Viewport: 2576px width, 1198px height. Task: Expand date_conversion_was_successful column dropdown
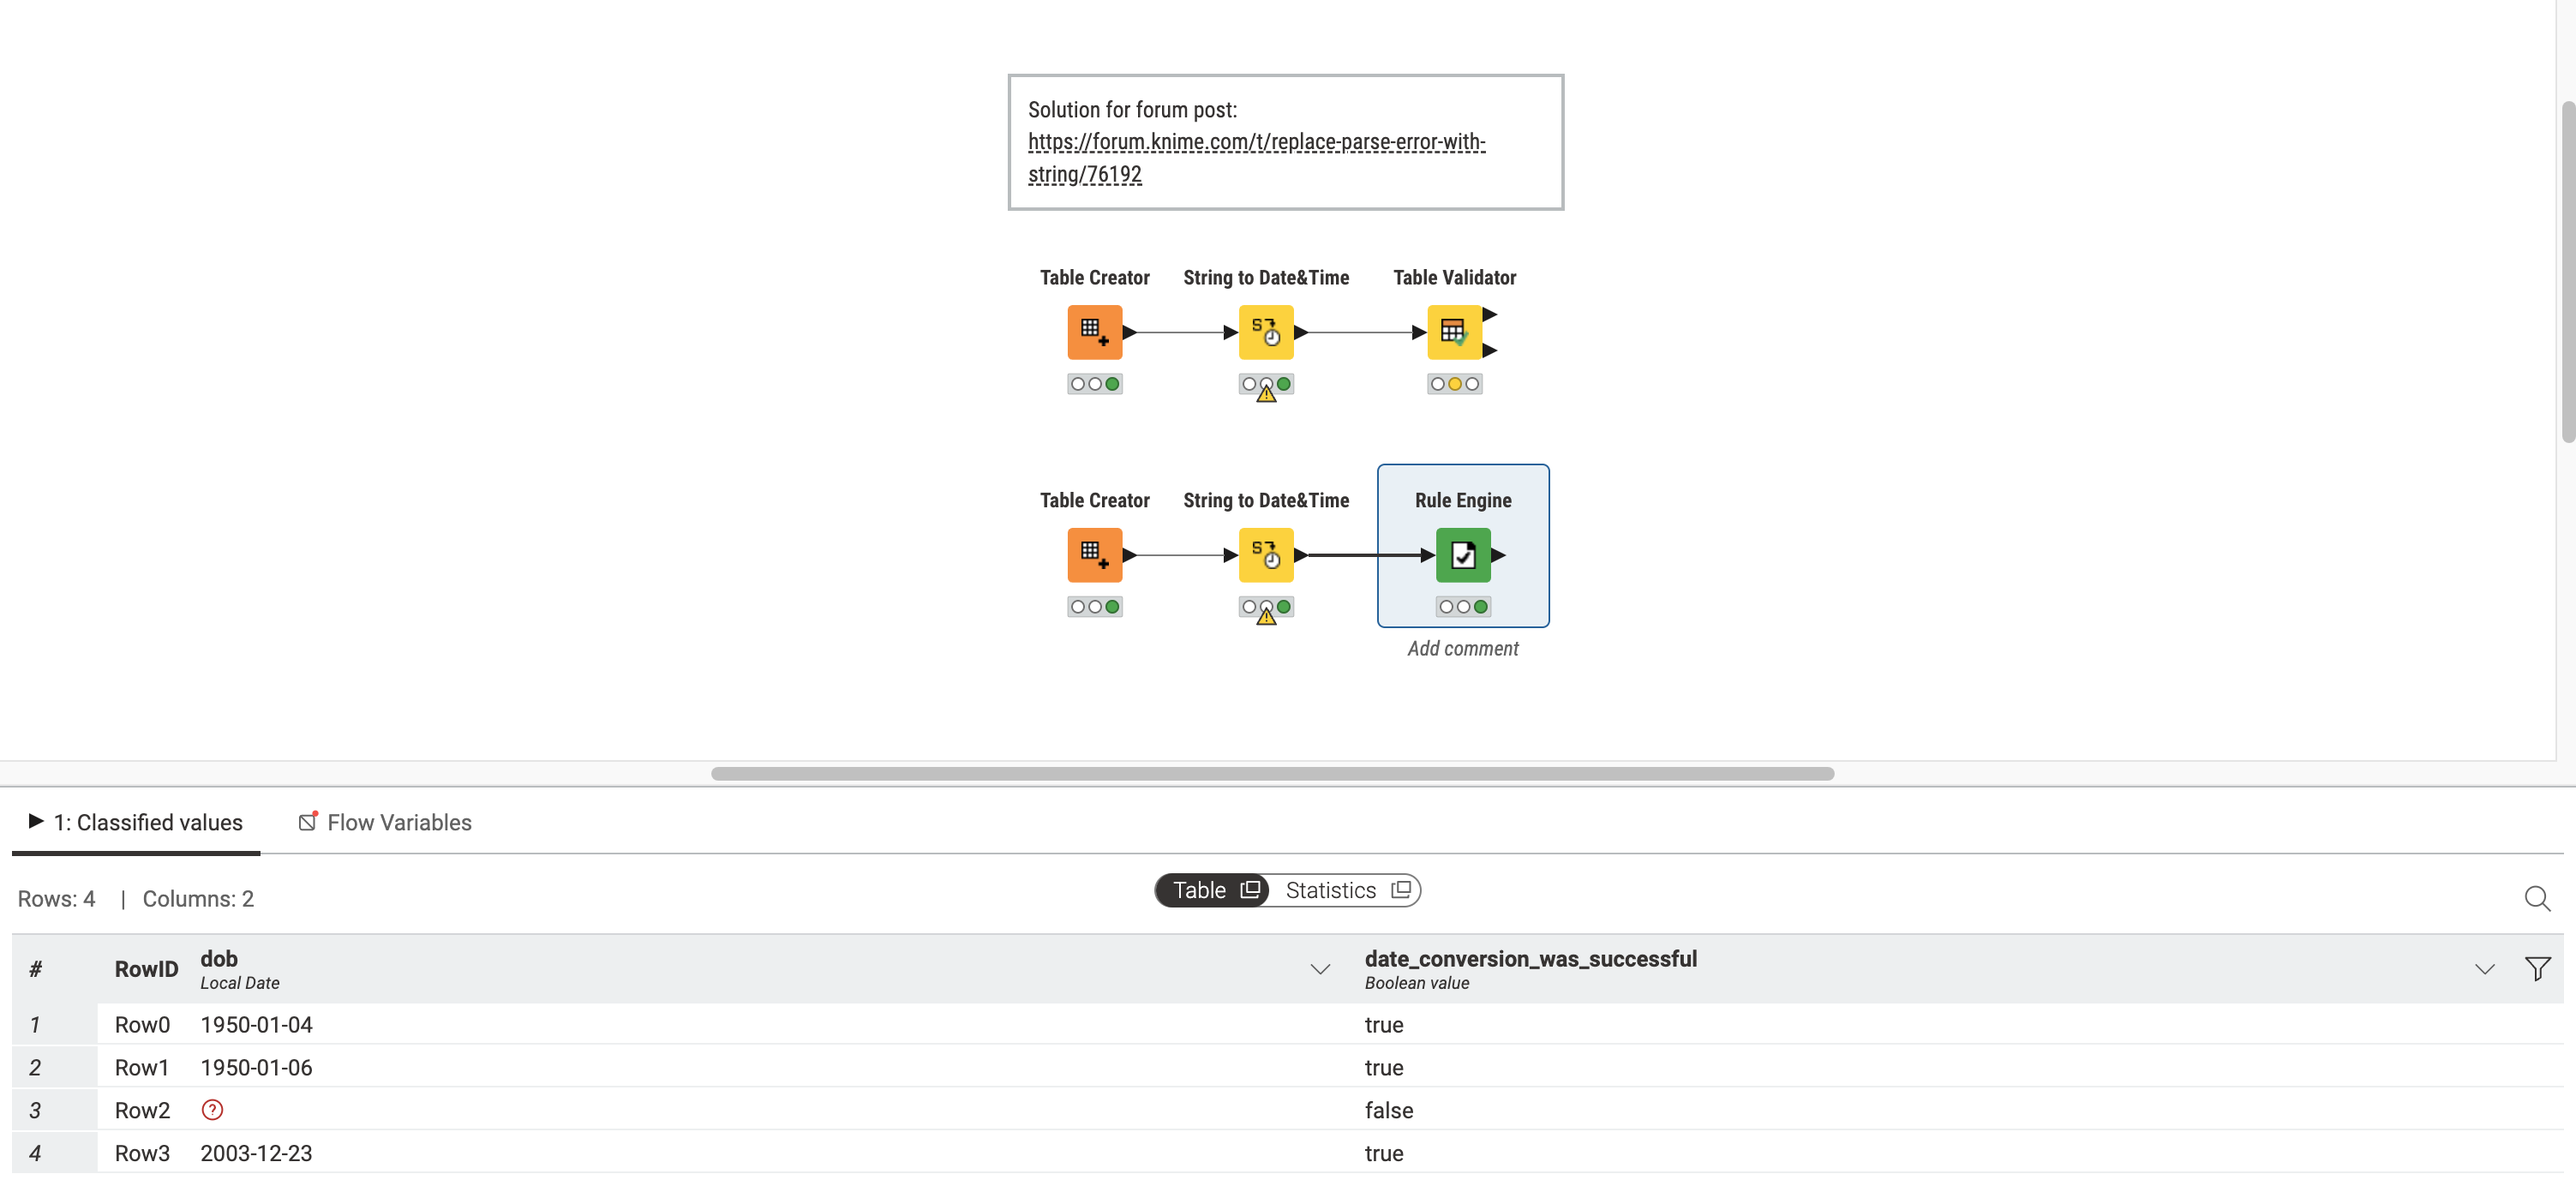pyautogui.click(x=2484, y=969)
